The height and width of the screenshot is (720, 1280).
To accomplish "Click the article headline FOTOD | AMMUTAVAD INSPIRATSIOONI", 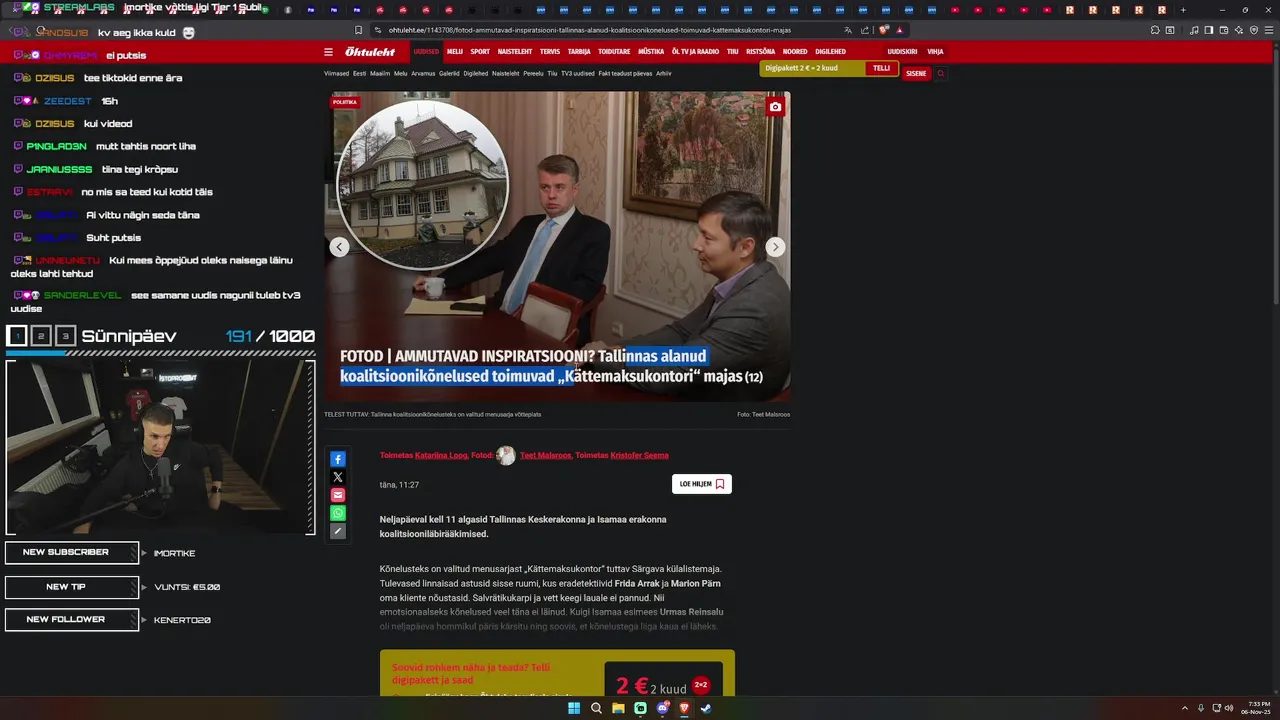I will [551, 366].
